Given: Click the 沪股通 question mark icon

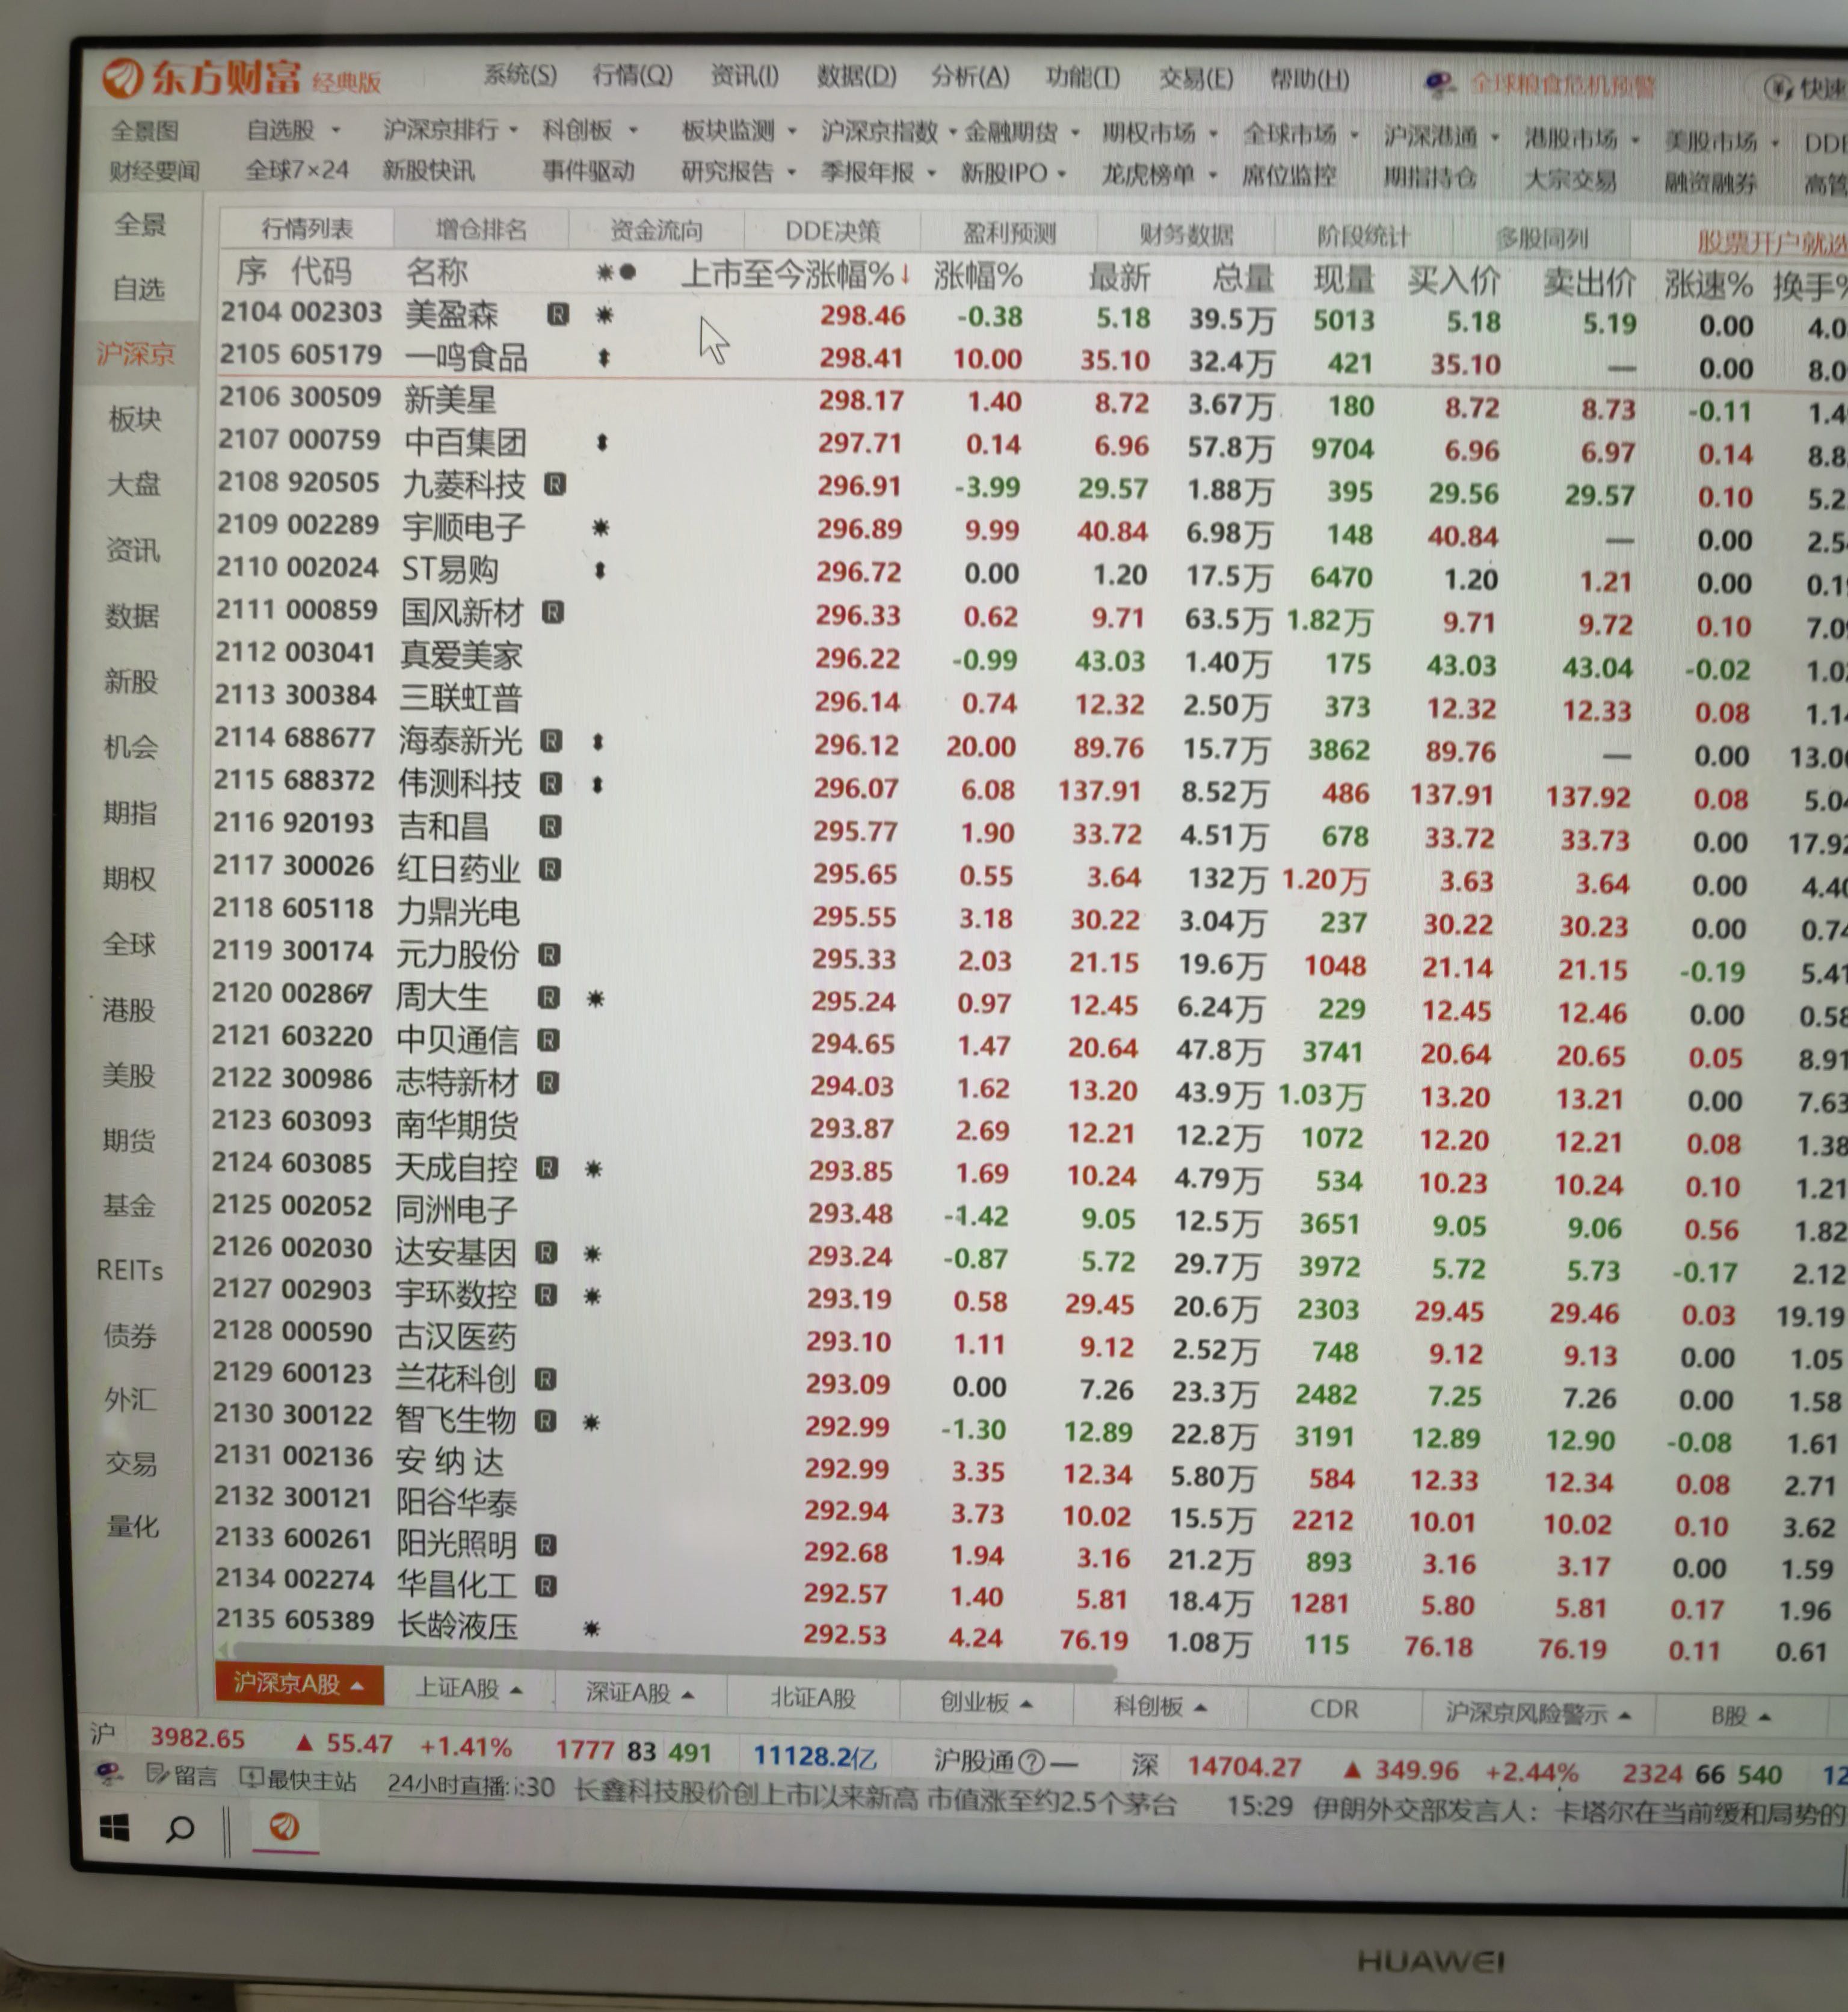Looking at the screenshot, I should click(x=1031, y=1763).
